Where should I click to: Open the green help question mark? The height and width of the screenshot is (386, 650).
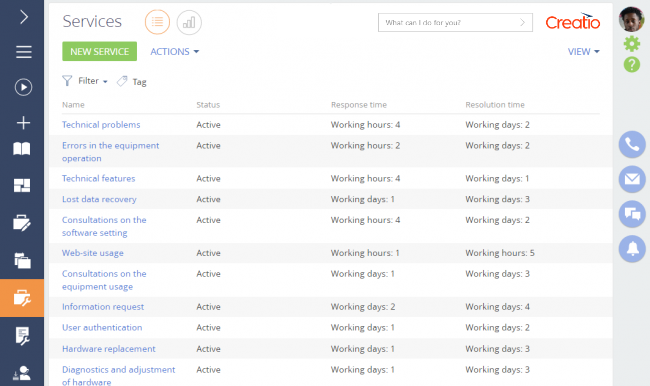click(632, 64)
